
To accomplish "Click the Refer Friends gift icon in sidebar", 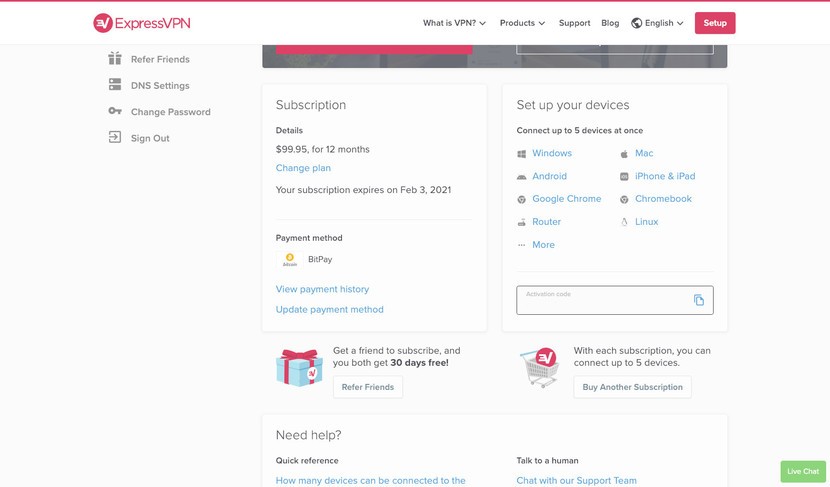I will [115, 58].
